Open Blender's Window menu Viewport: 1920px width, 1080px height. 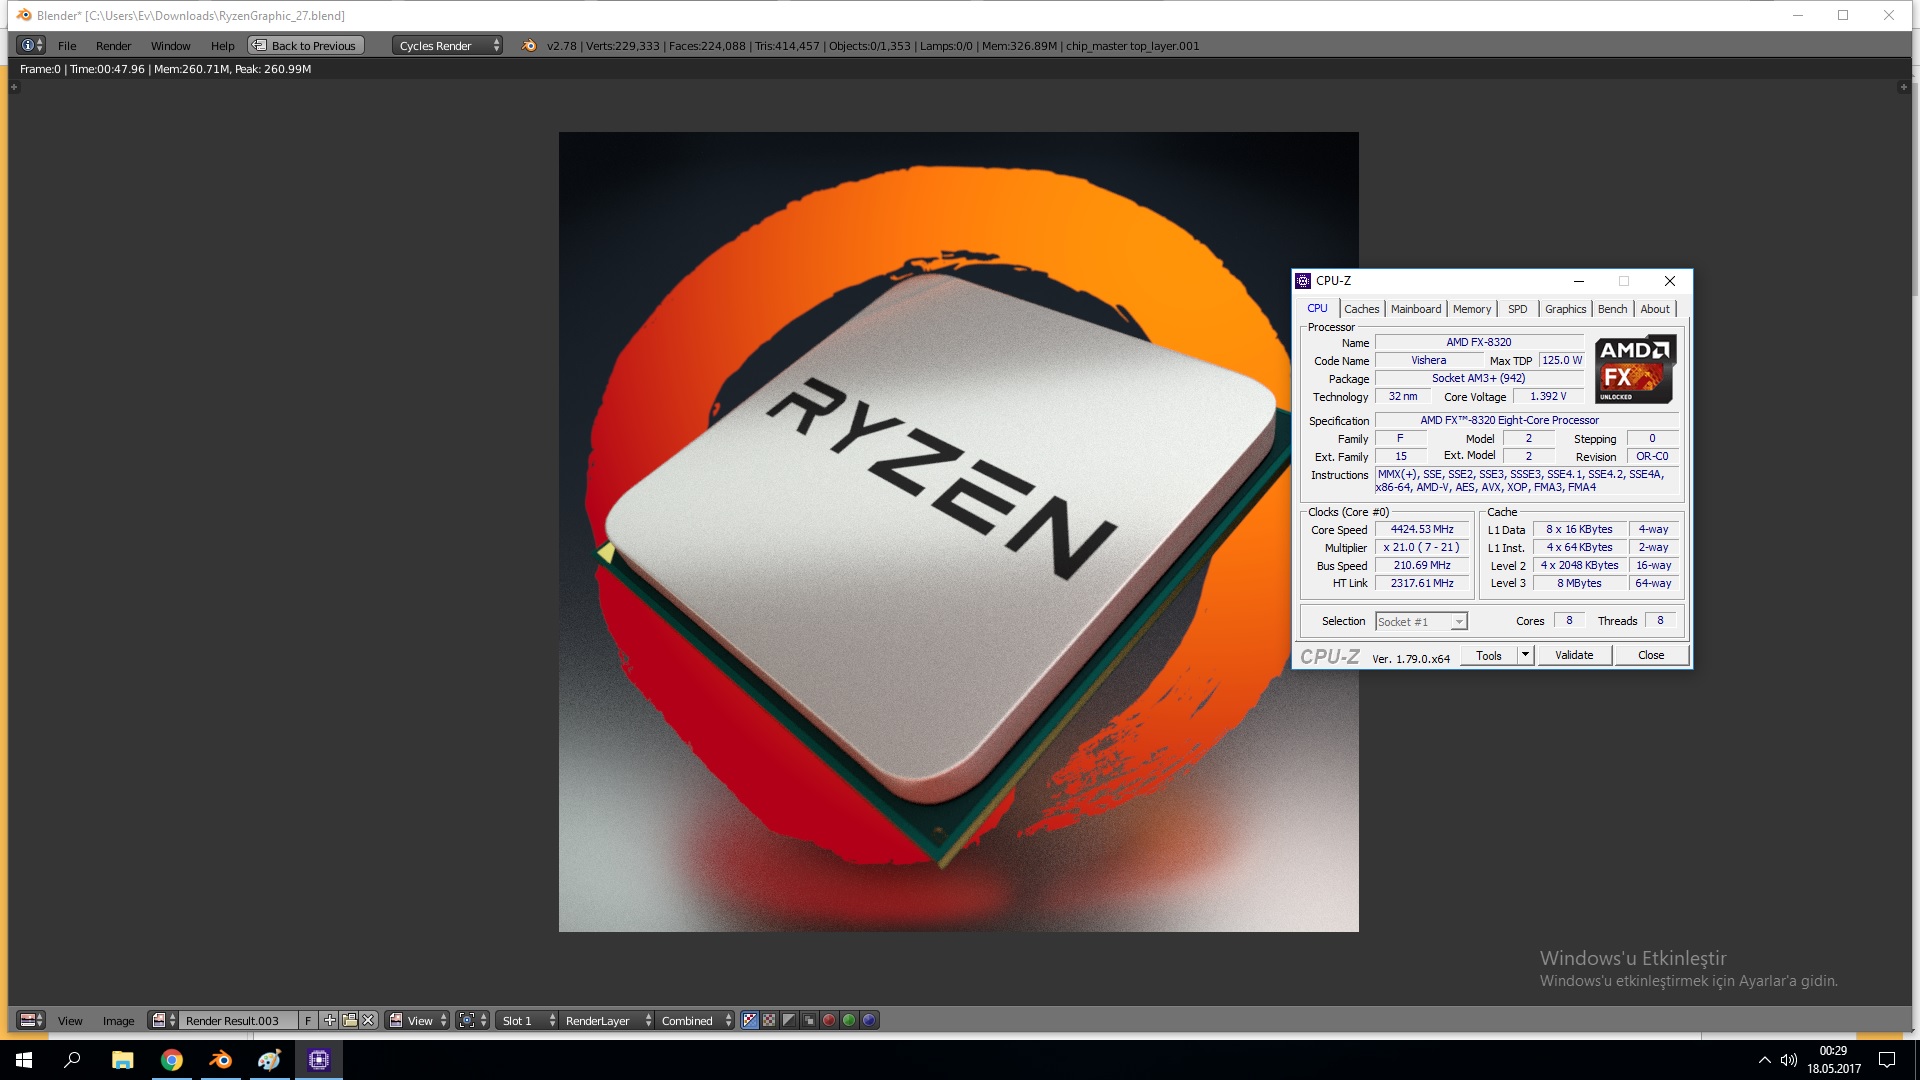170,46
